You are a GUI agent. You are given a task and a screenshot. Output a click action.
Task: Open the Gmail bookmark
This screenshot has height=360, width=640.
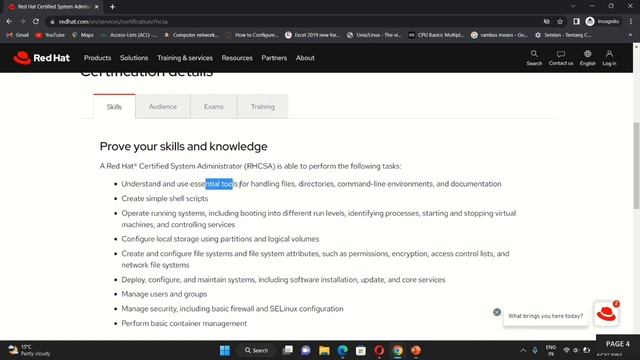(18, 35)
